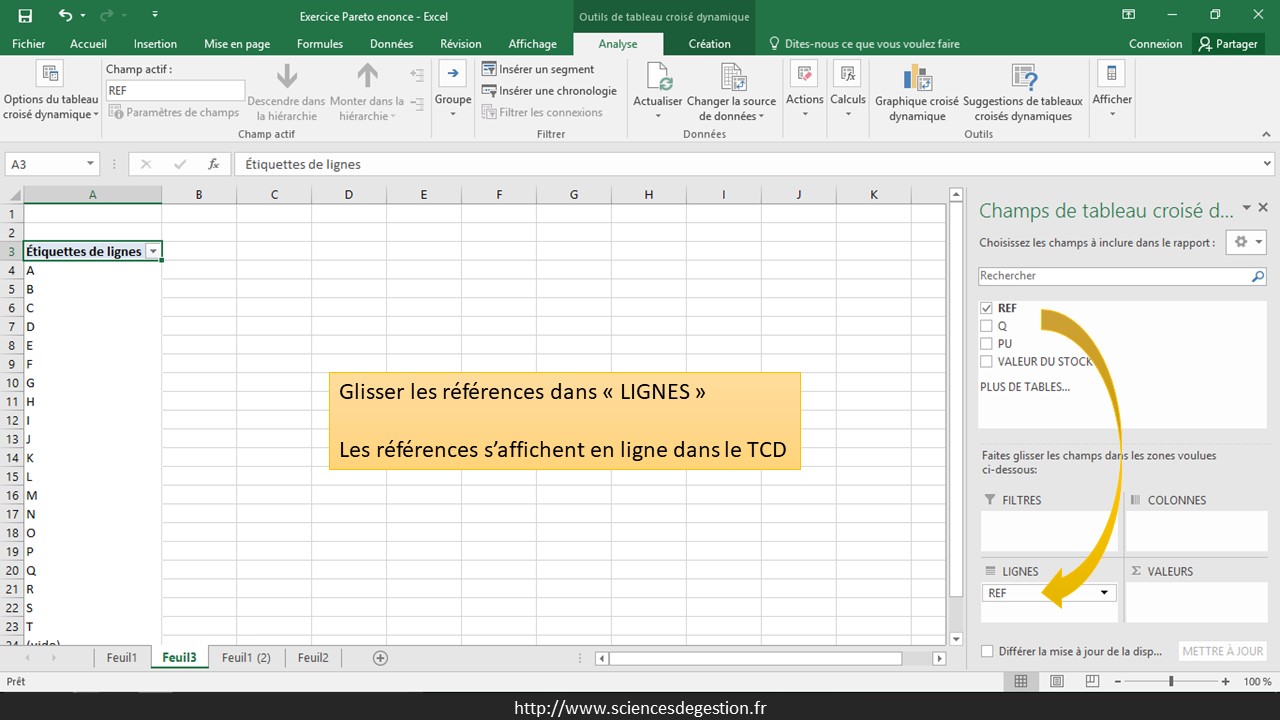Click the Changer la source de données icon

coord(733,77)
